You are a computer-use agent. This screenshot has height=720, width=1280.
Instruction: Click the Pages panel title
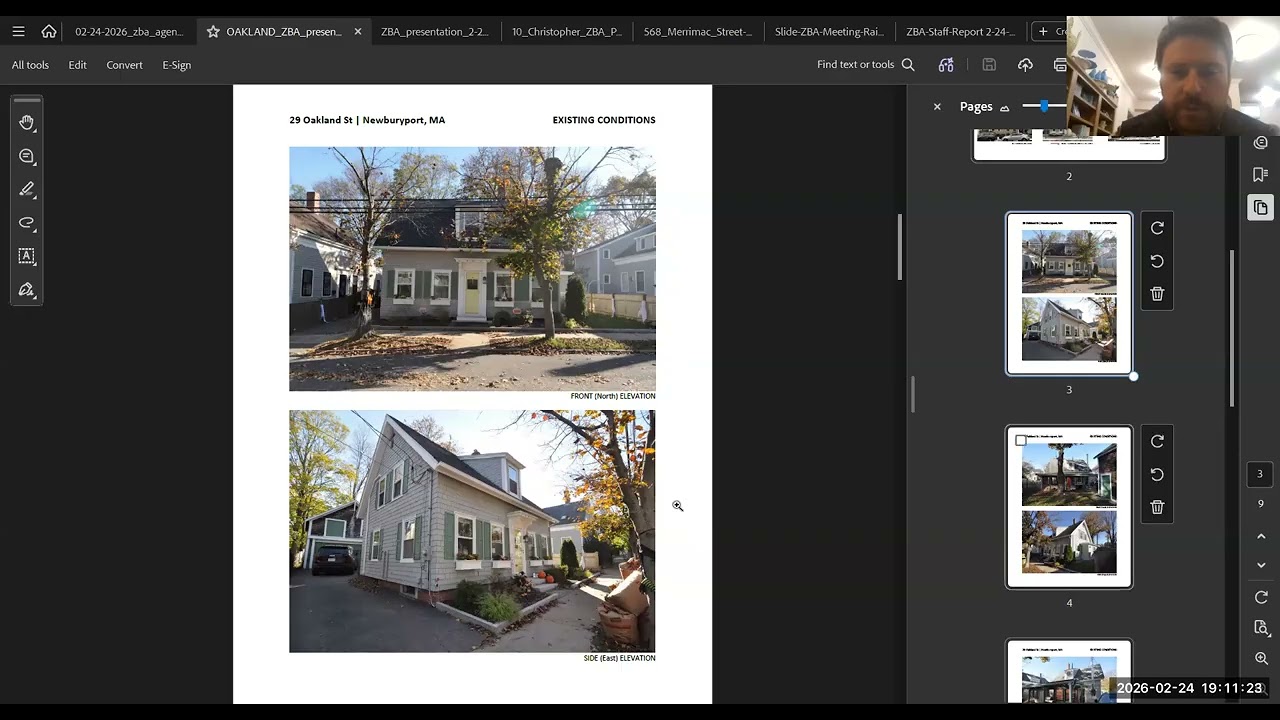click(x=976, y=106)
